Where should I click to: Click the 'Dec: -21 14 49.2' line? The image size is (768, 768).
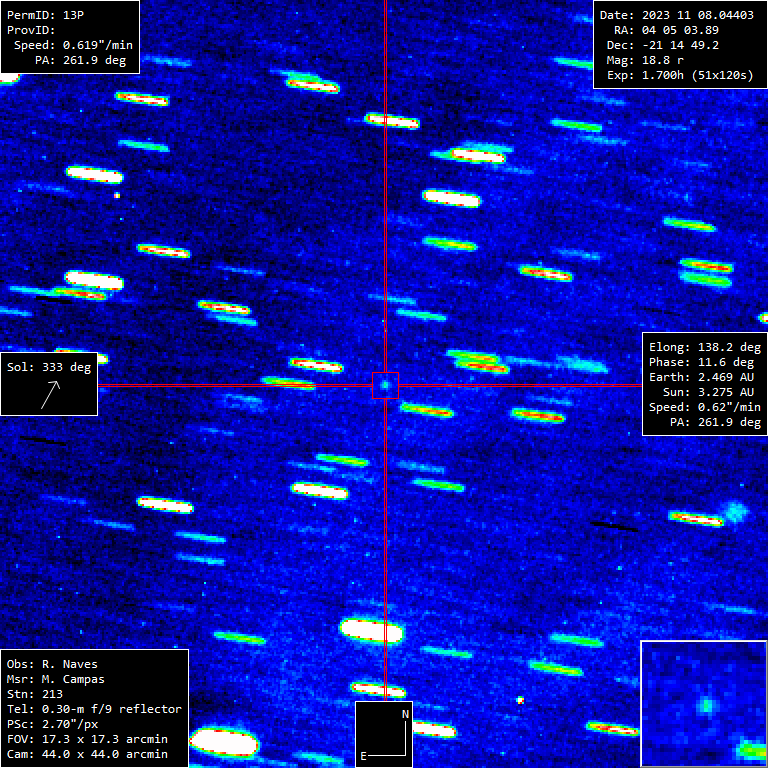663,45
